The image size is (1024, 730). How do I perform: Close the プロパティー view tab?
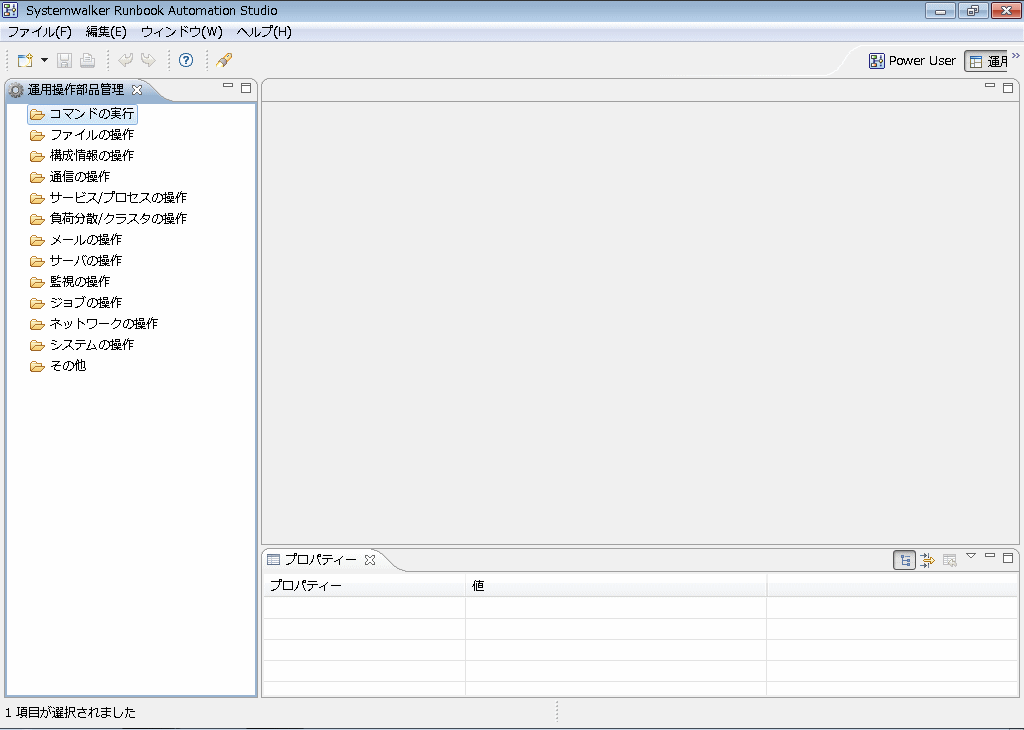point(370,560)
